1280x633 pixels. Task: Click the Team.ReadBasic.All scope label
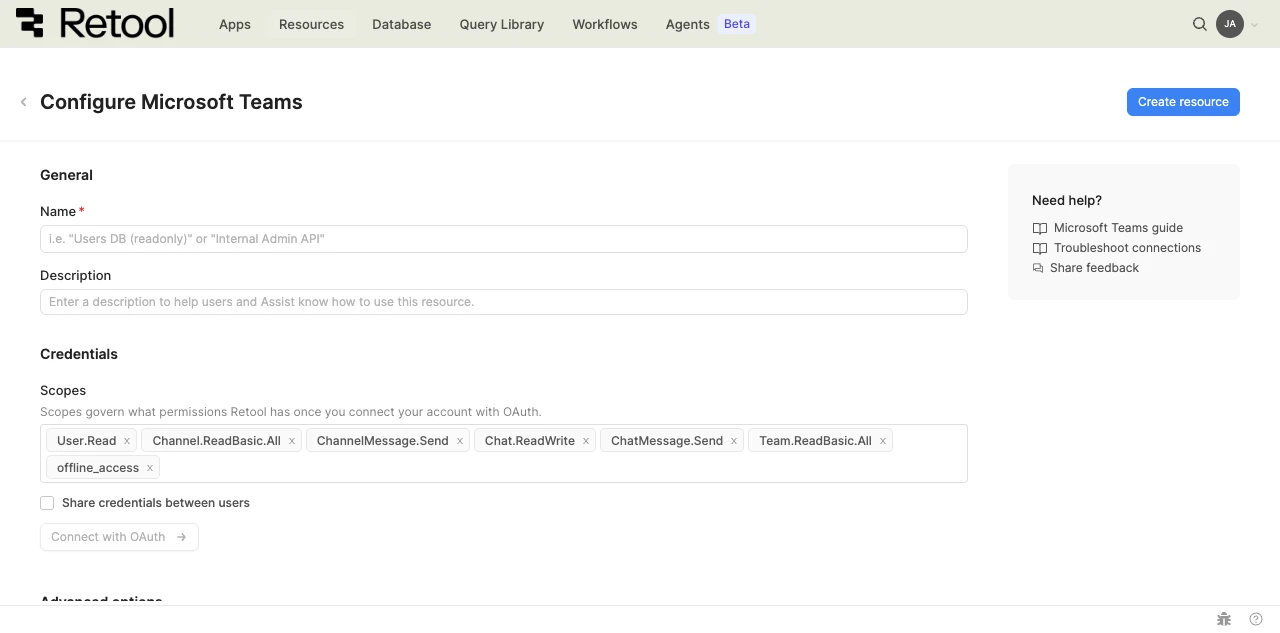tap(815, 441)
